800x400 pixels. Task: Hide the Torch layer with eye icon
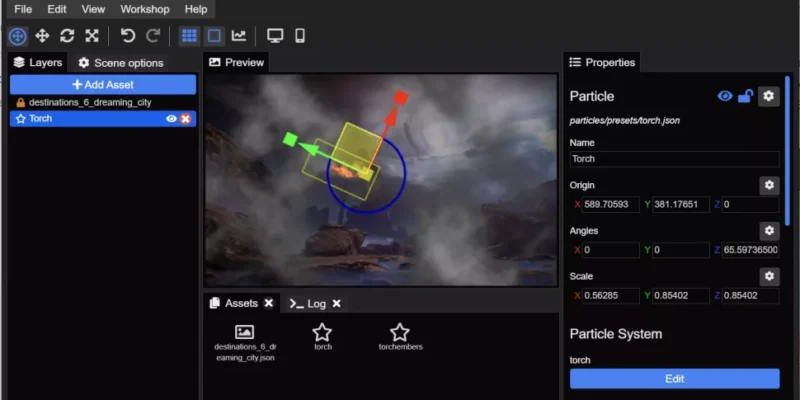pos(171,119)
